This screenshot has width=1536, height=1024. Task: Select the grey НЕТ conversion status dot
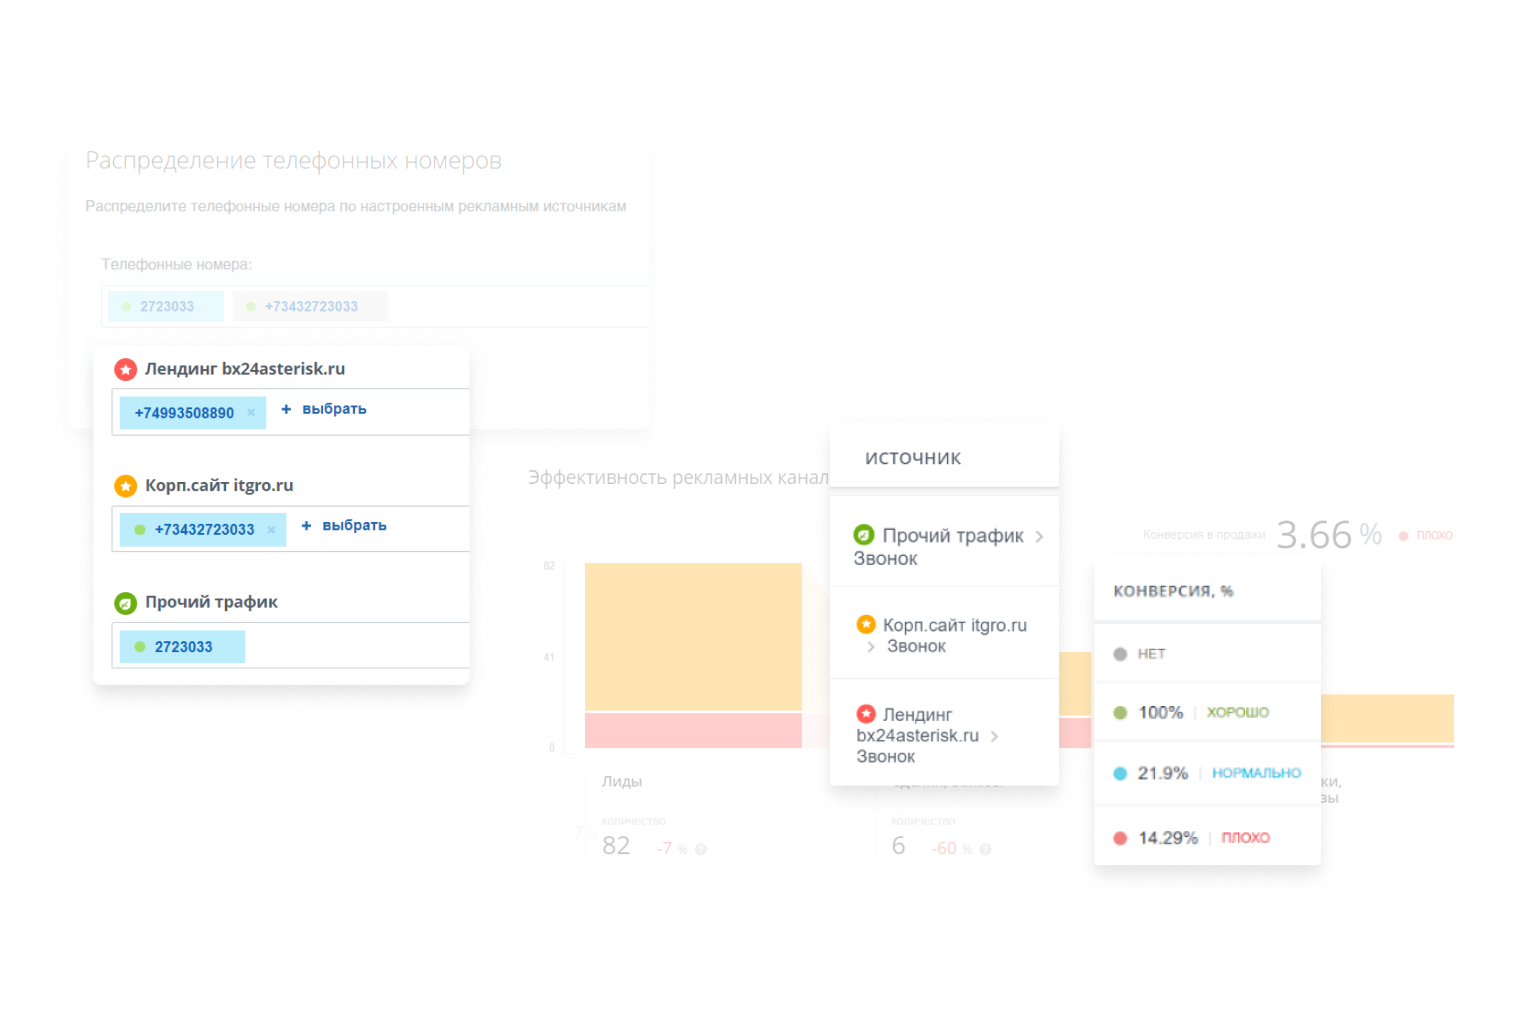coord(1120,654)
